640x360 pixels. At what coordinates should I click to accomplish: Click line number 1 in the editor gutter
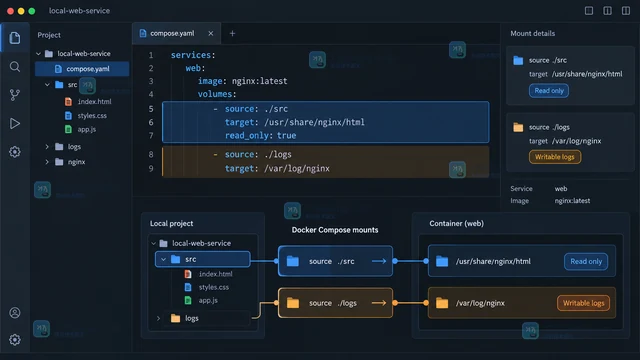(151, 55)
